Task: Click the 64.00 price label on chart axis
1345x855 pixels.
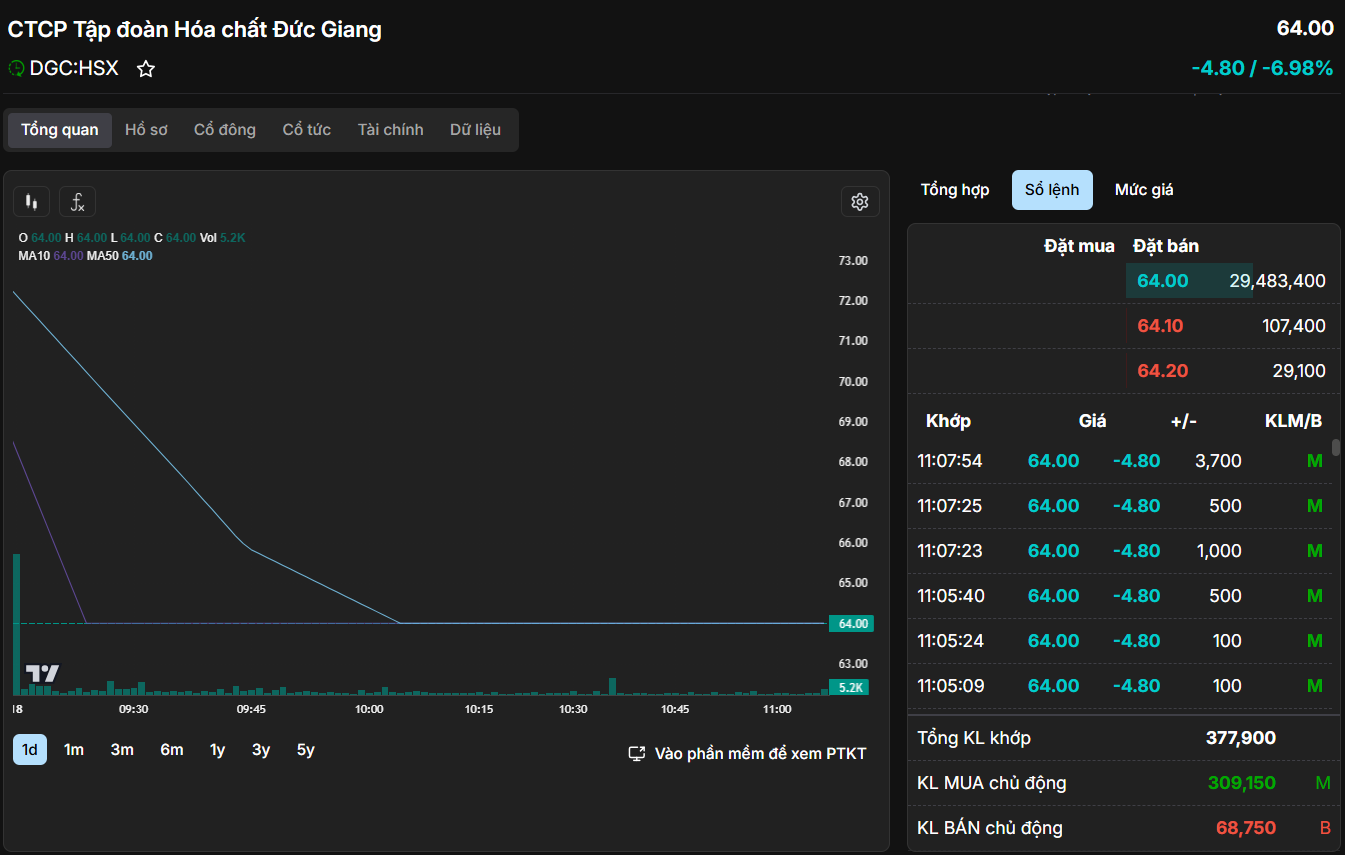Action: coord(852,624)
